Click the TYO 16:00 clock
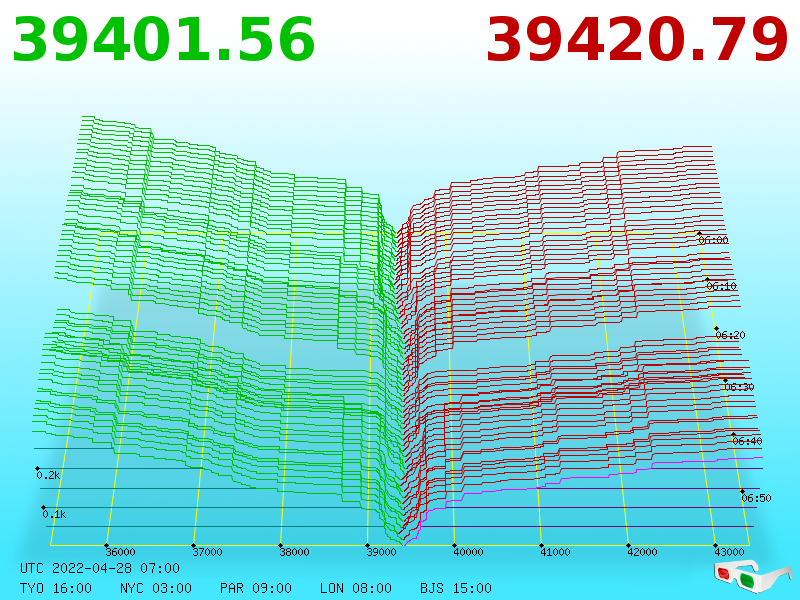Viewport: 800px width, 600px height. pos(56,588)
